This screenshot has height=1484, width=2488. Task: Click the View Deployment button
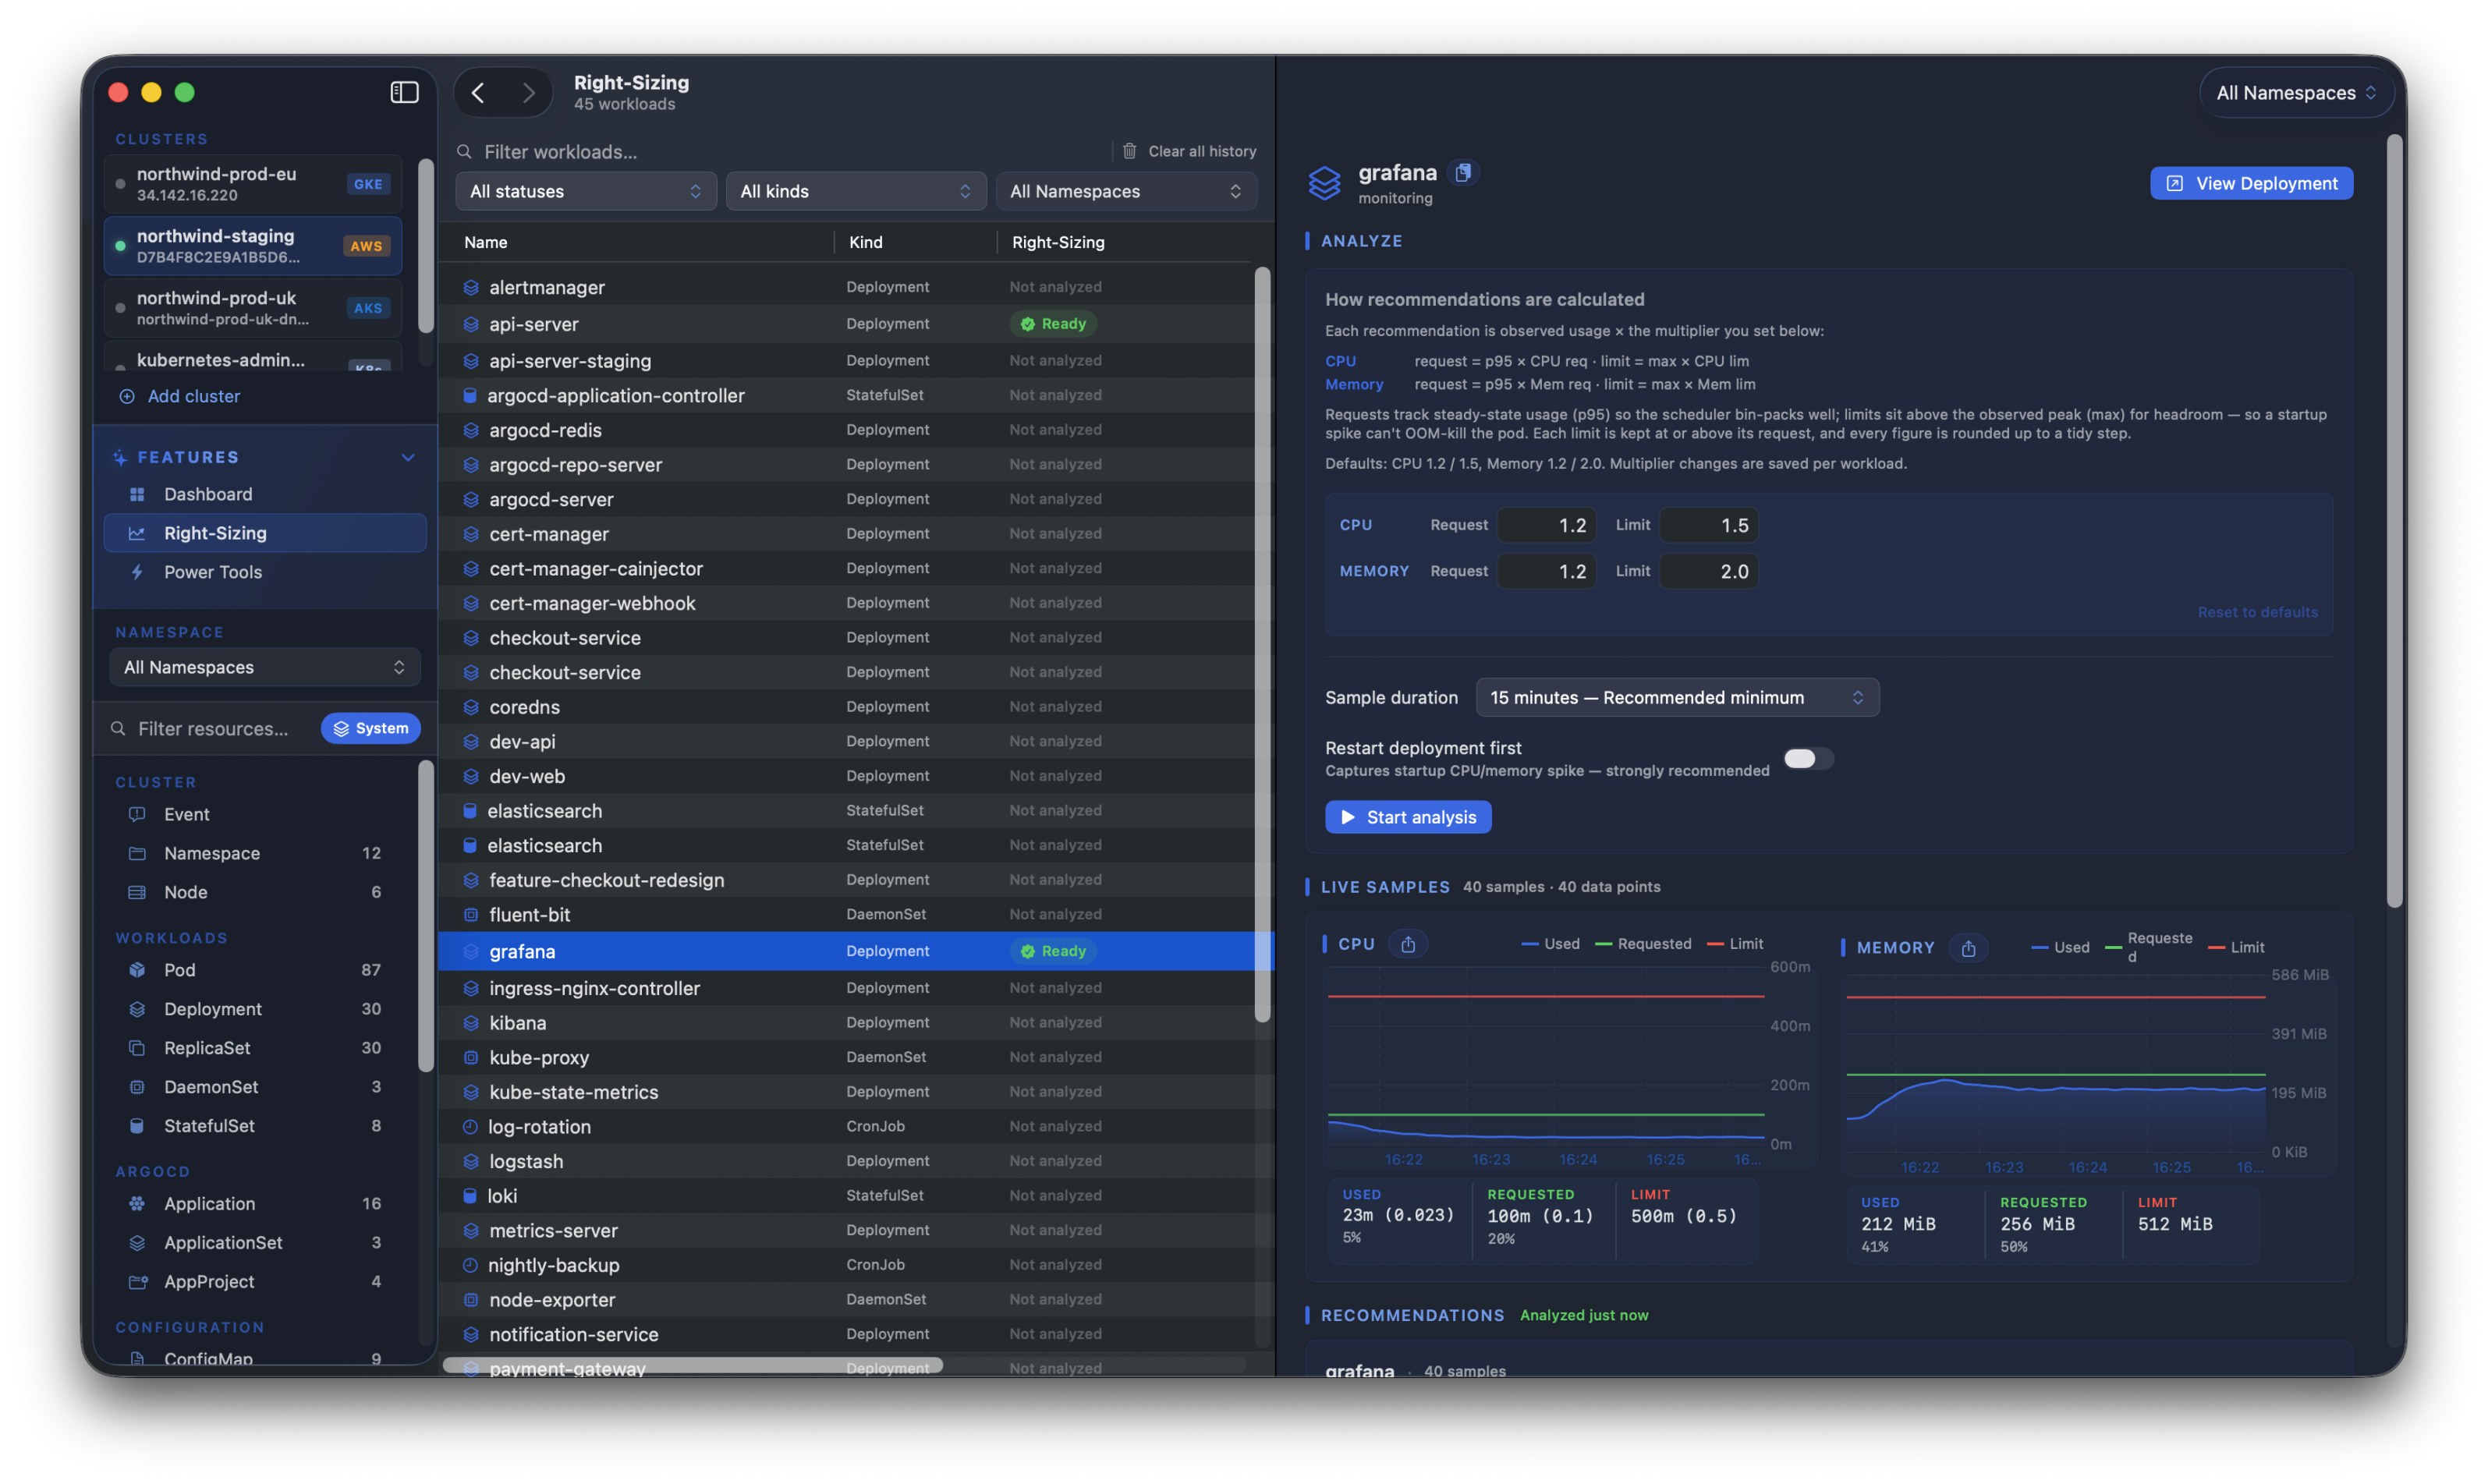[2251, 183]
